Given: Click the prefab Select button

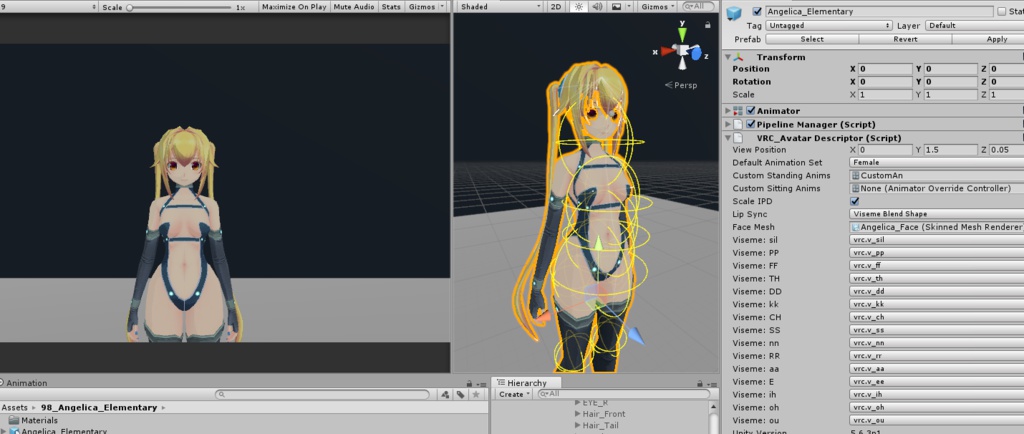Looking at the screenshot, I should click(x=812, y=39).
